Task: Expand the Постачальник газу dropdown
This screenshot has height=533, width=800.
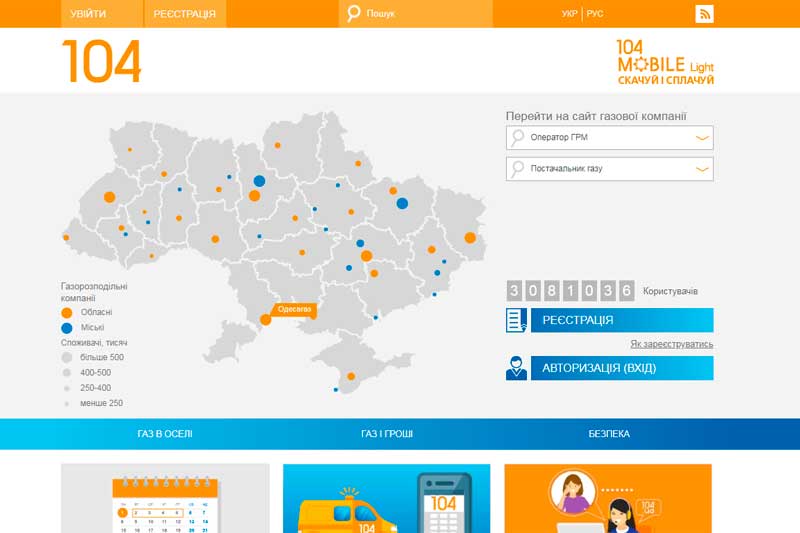Action: click(x=702, y=169)
